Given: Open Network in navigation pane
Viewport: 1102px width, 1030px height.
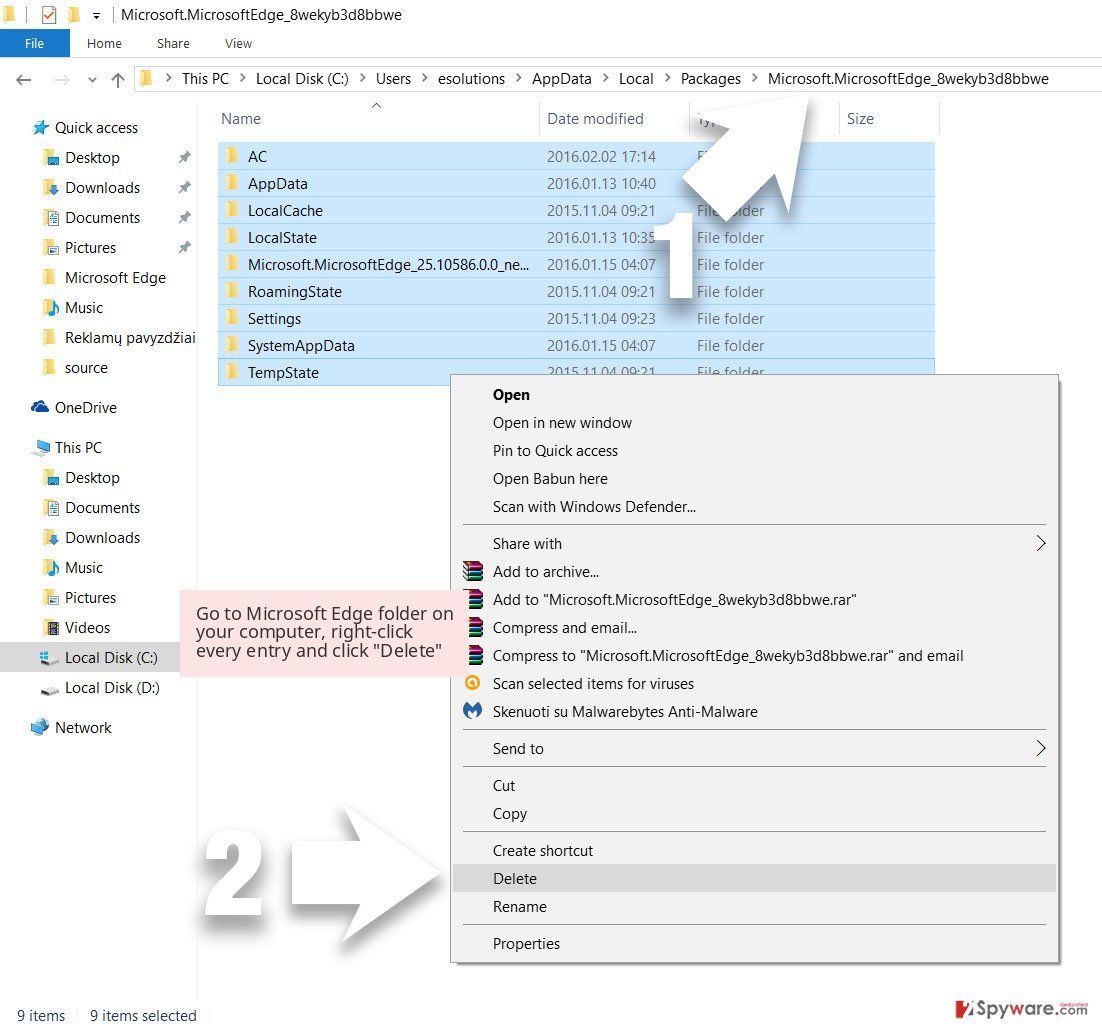Looking at the screenshot, I should click(83, 728).
